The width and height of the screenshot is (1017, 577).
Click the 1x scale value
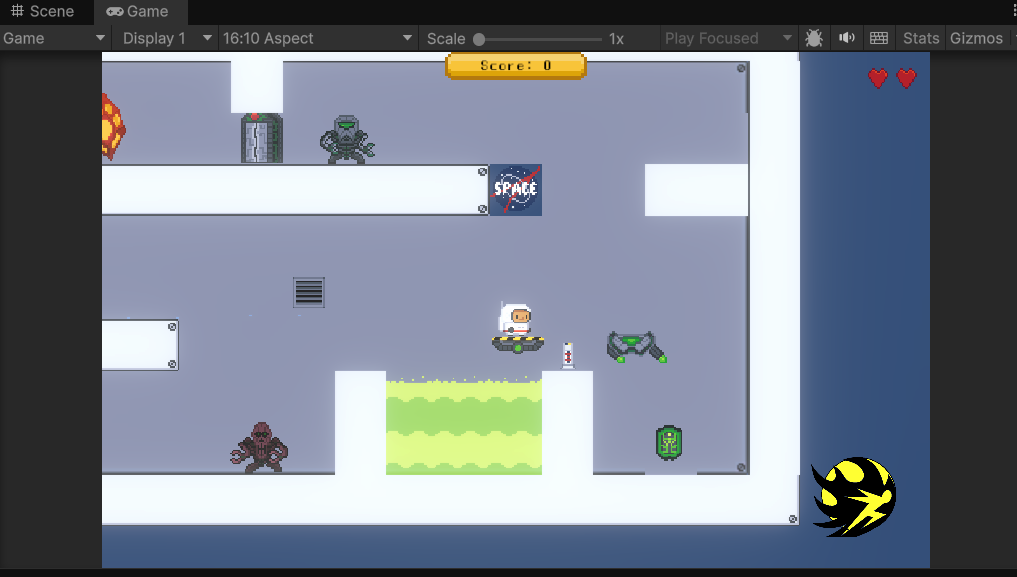point(616,39)
